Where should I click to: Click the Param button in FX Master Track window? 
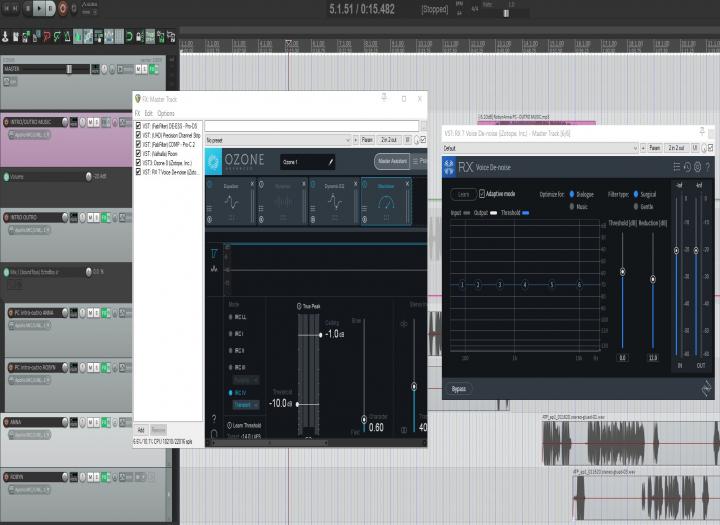pyautogui.click(x=367, y=140)
